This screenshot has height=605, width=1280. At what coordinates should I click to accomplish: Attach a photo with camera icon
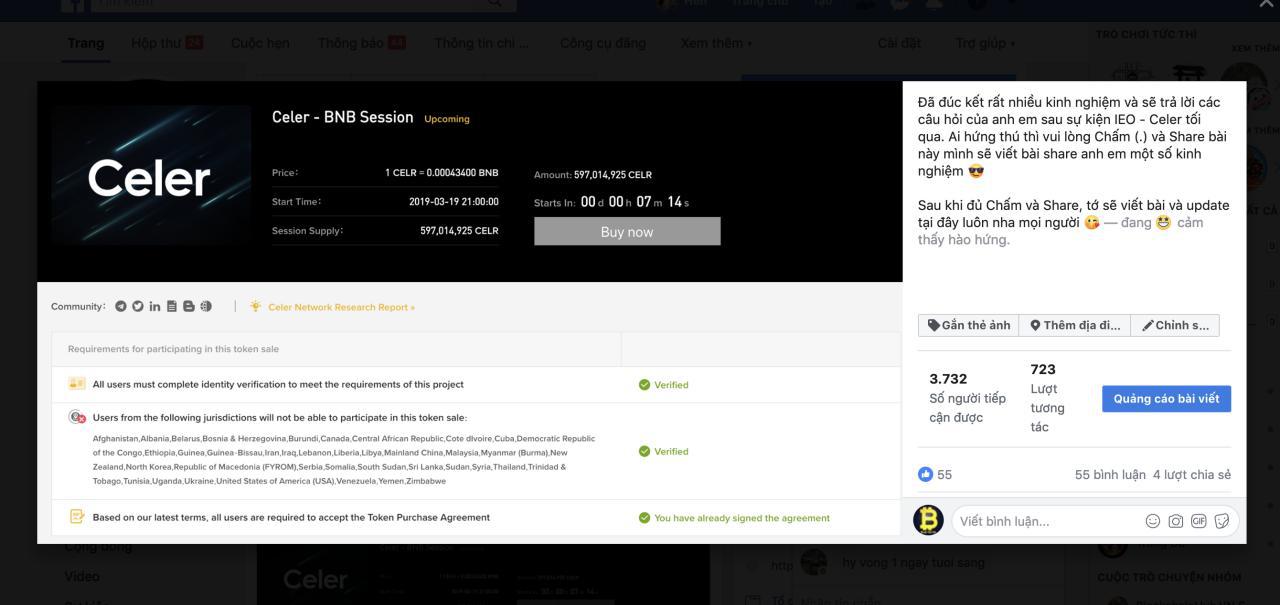(x=1176, y=521)
